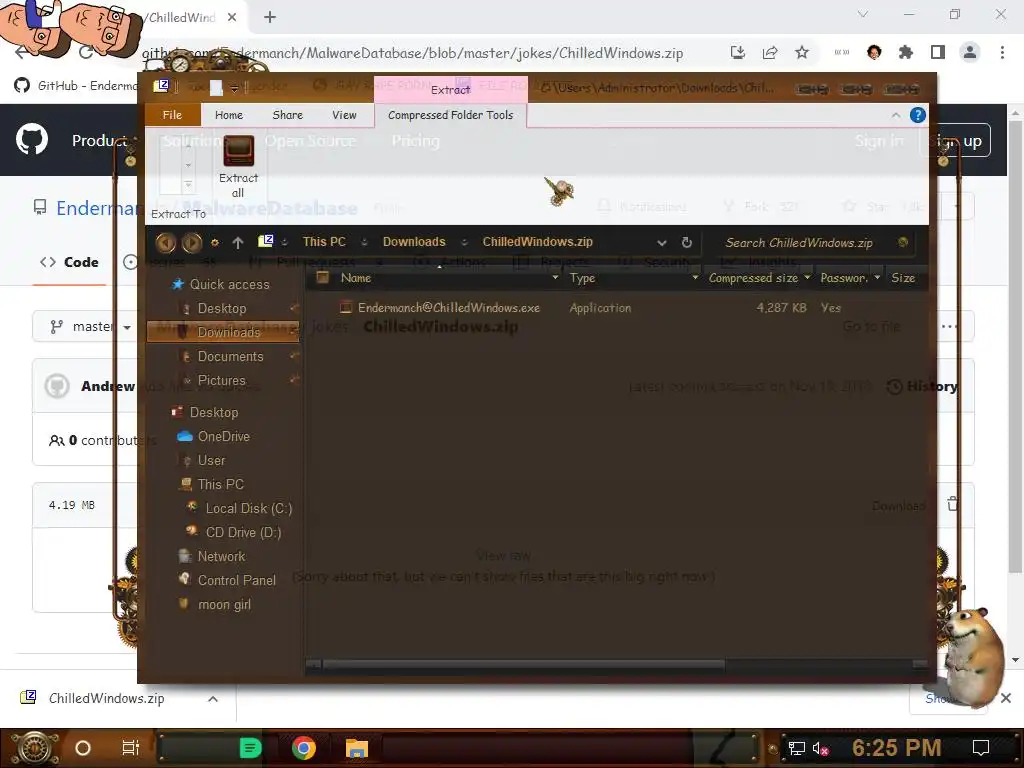Open the Explorer help icon
The width and height of the screenshot is (1024, 768).
tap(918, 116)
